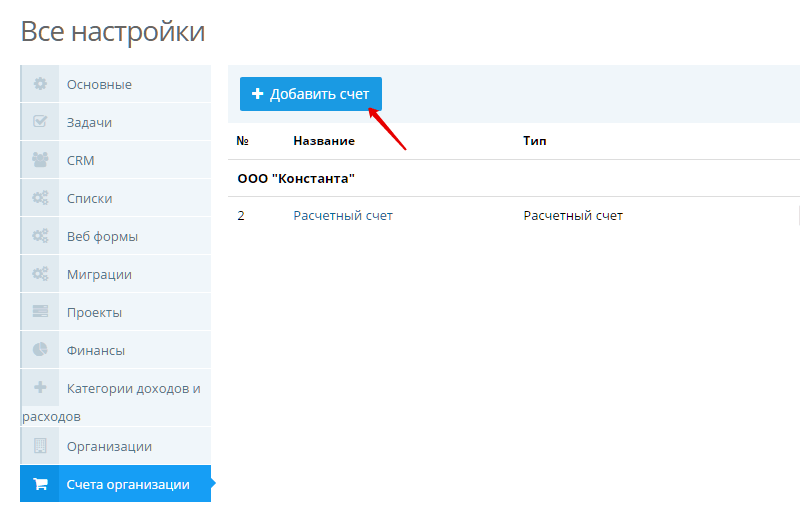Click the Название column header
The image size is (800, 505).
pos(323,141)
